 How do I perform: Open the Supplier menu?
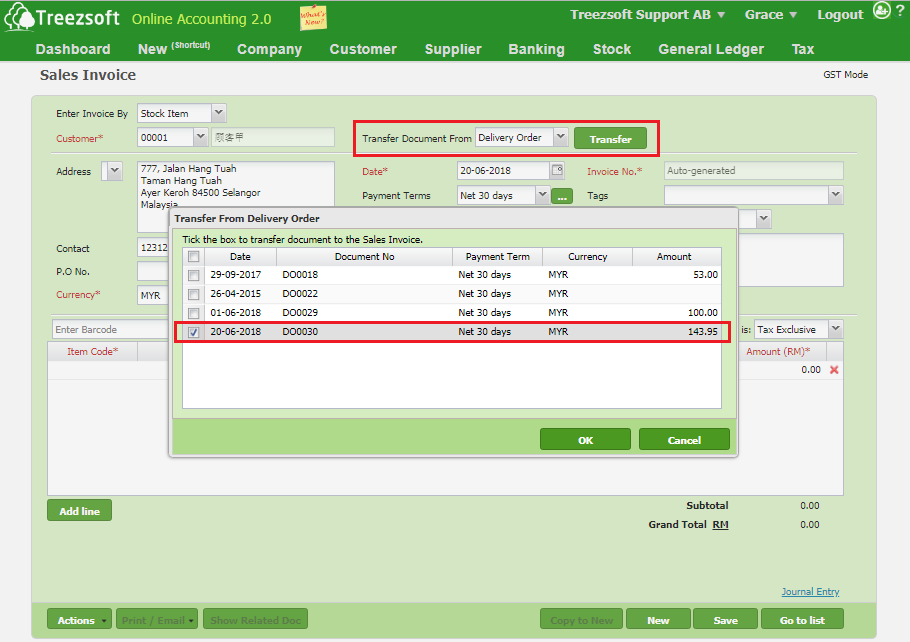click(453, 49)
